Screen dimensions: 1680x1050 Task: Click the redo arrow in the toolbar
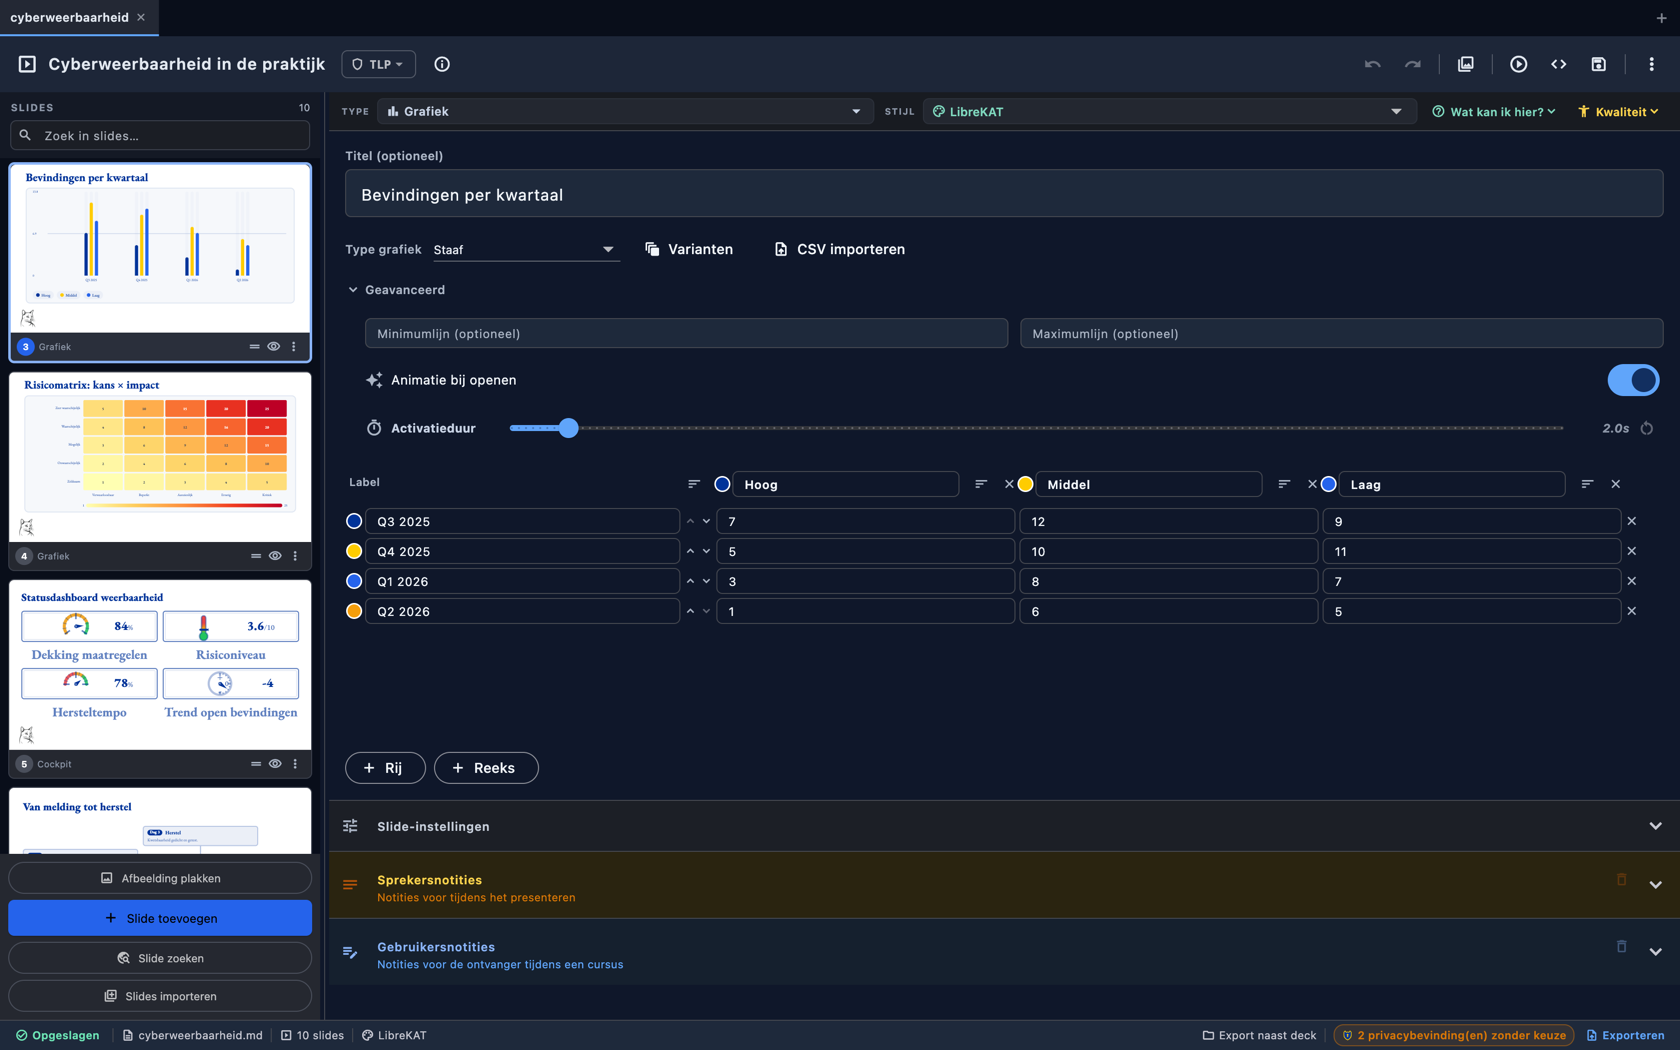[1412, 64]
